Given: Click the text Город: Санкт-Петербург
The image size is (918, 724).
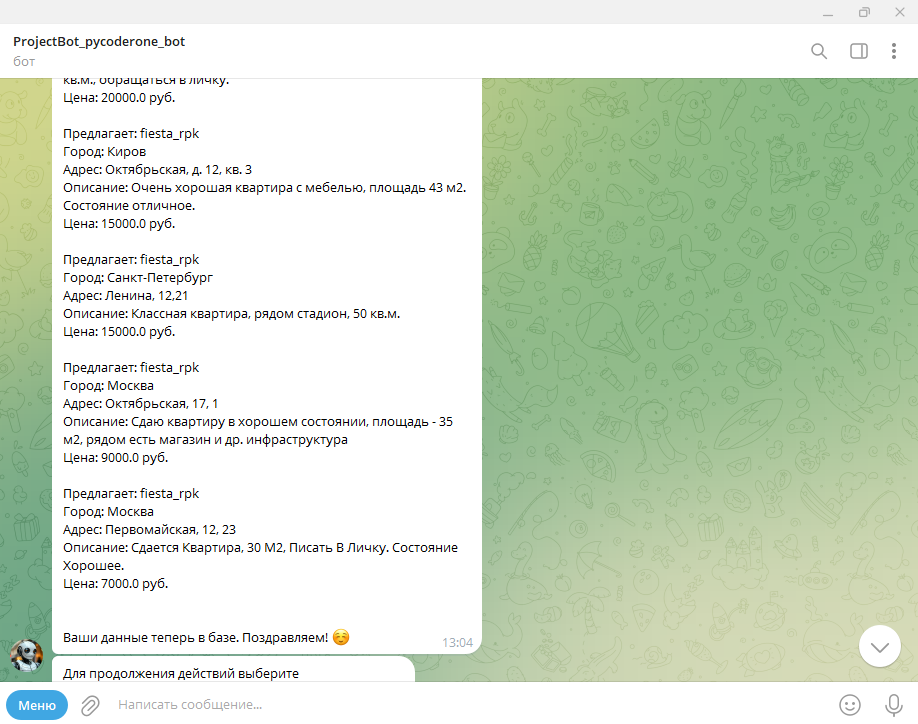Looking at the screenshot, I should coord(138,277).
